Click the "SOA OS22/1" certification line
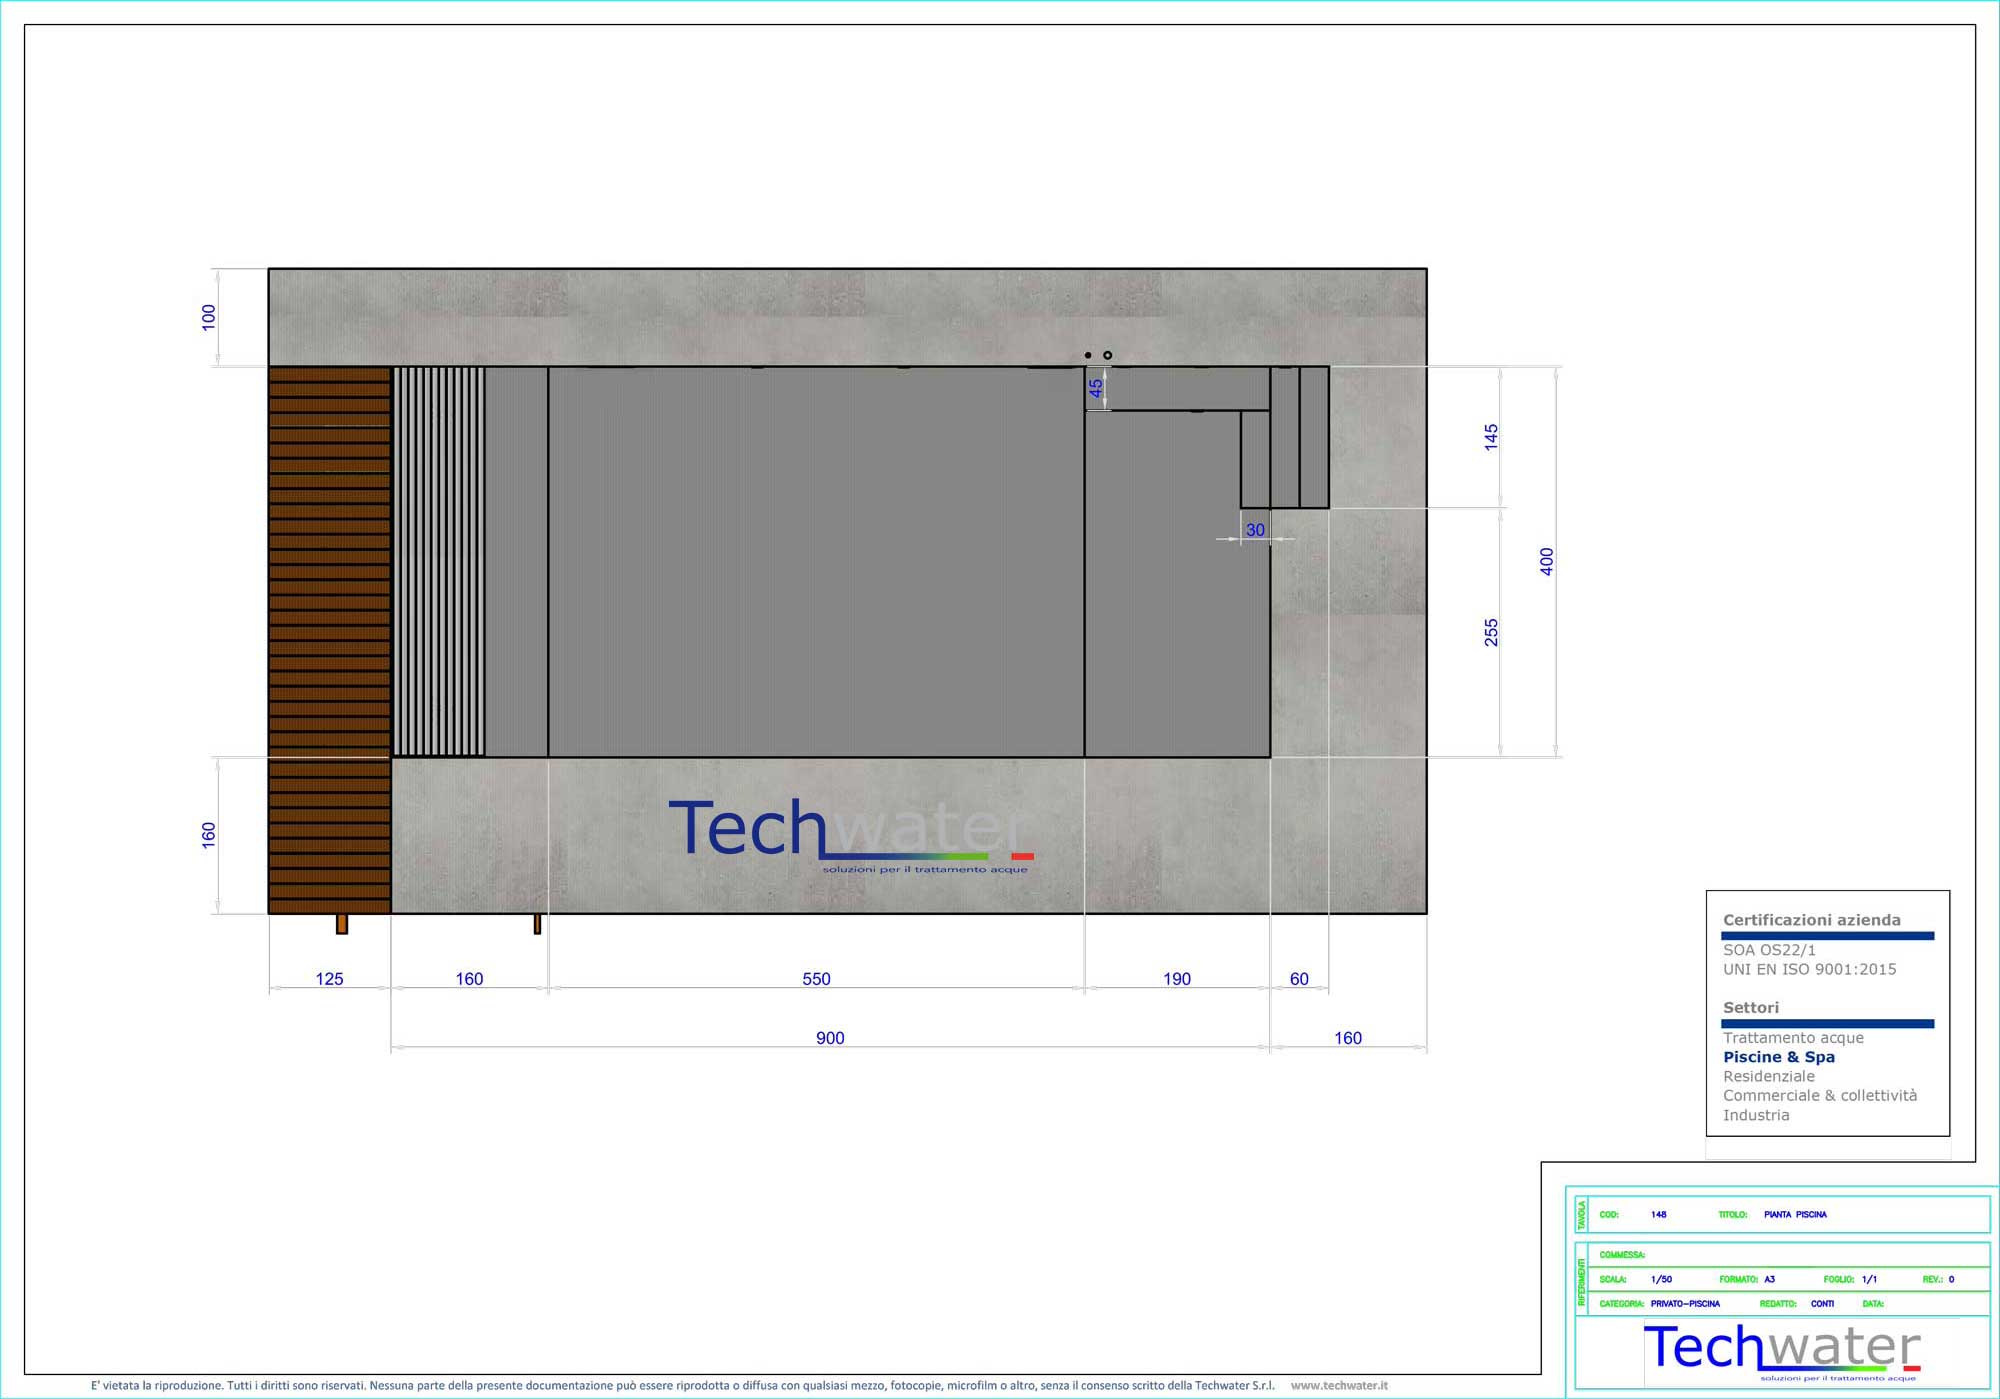This screenshot has height=1399, width=2000. pos(1769,950)
